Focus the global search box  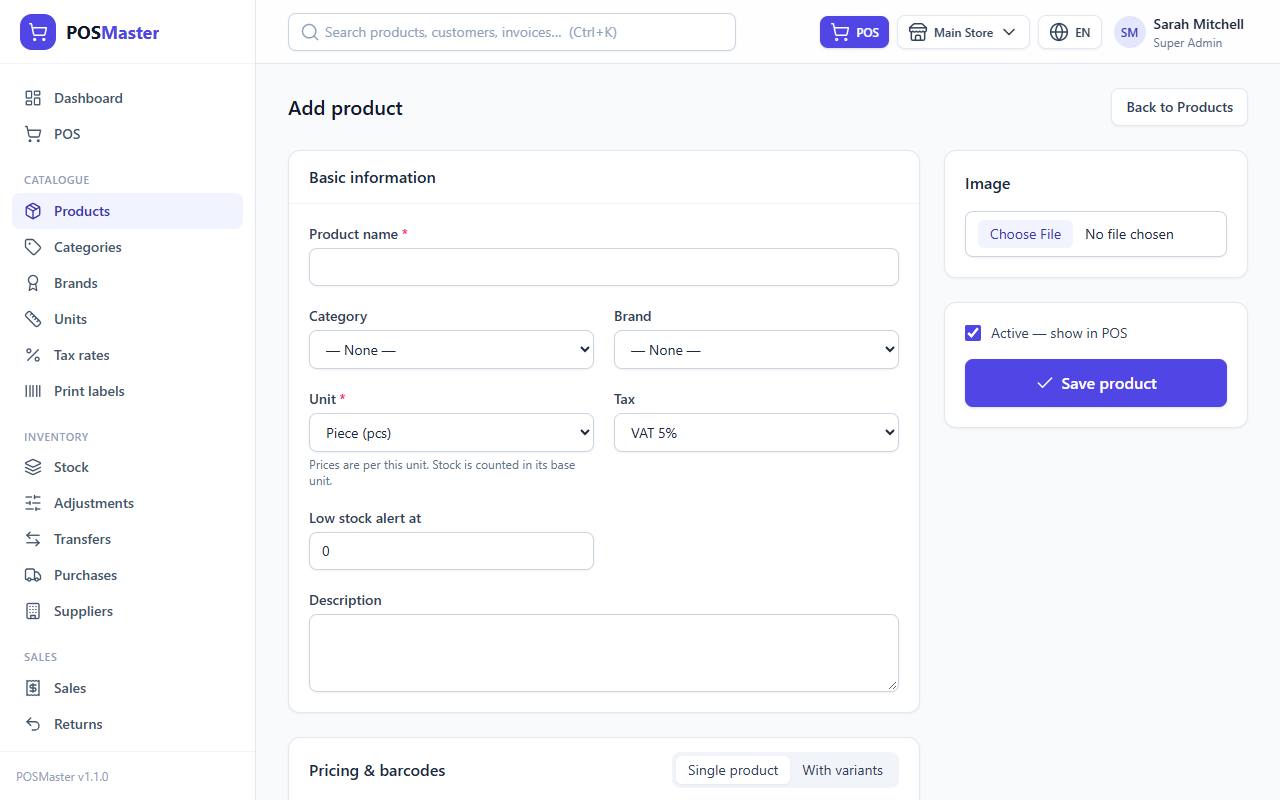point(512,32)
